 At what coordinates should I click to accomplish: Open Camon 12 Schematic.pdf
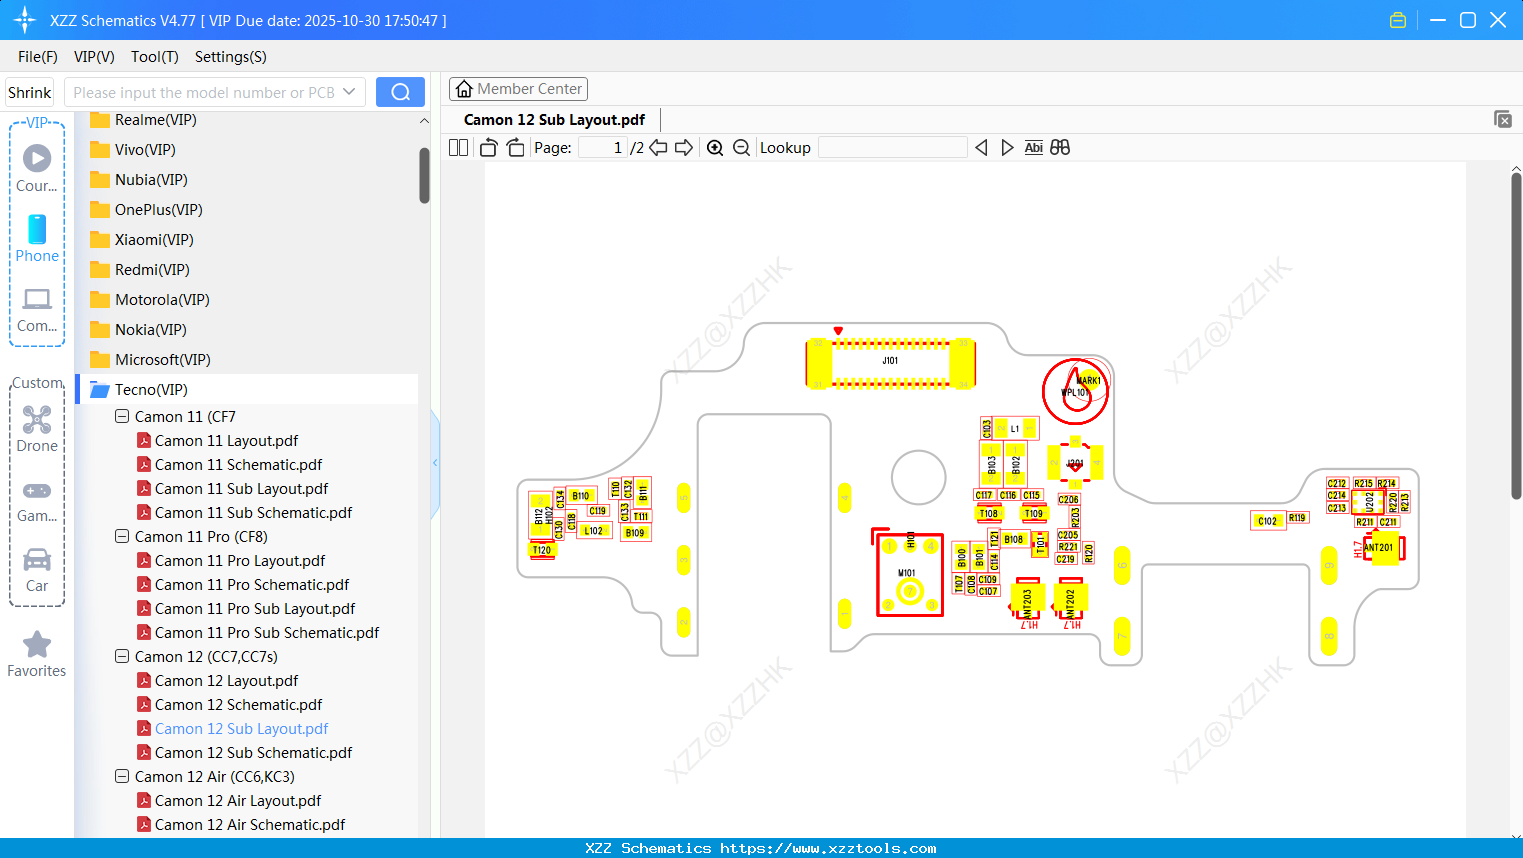click(x=238, y=705)
